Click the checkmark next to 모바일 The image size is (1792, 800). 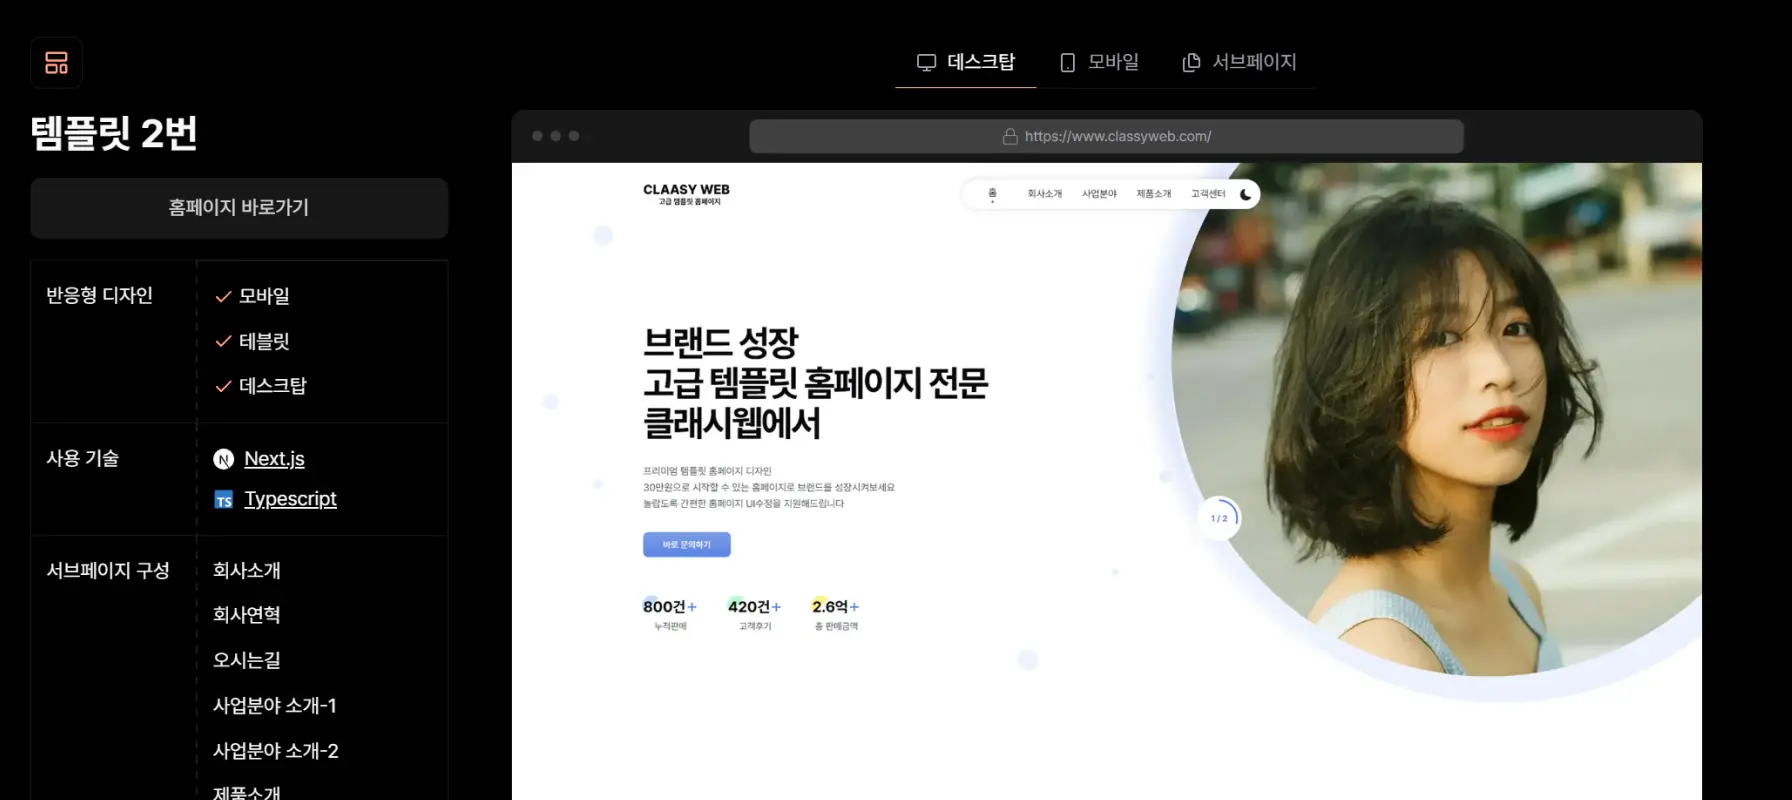pyautogui.click(x=224, y=297)
